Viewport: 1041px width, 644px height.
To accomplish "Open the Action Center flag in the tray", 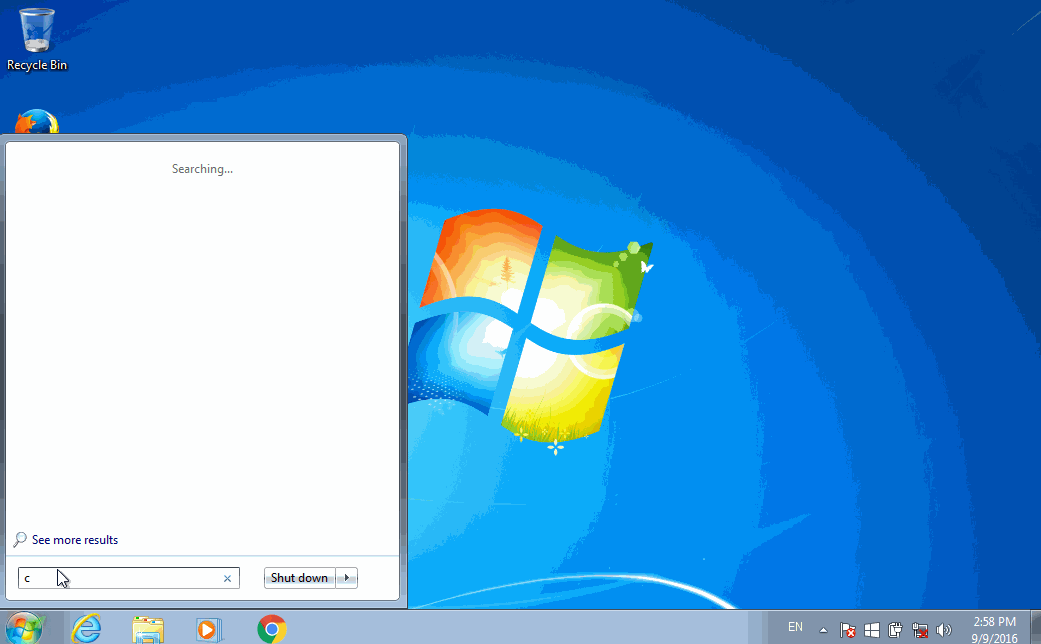I will click(x=847, y=630).
